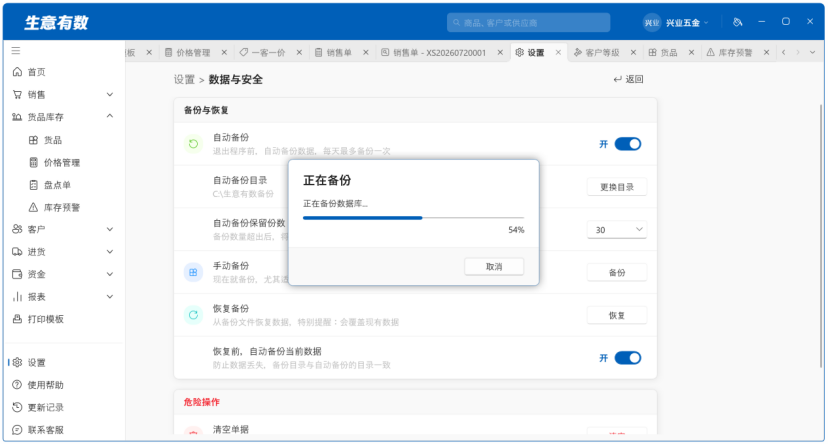Open 打印模板 printer icon

pyautogui.click(x=17, y=319)
